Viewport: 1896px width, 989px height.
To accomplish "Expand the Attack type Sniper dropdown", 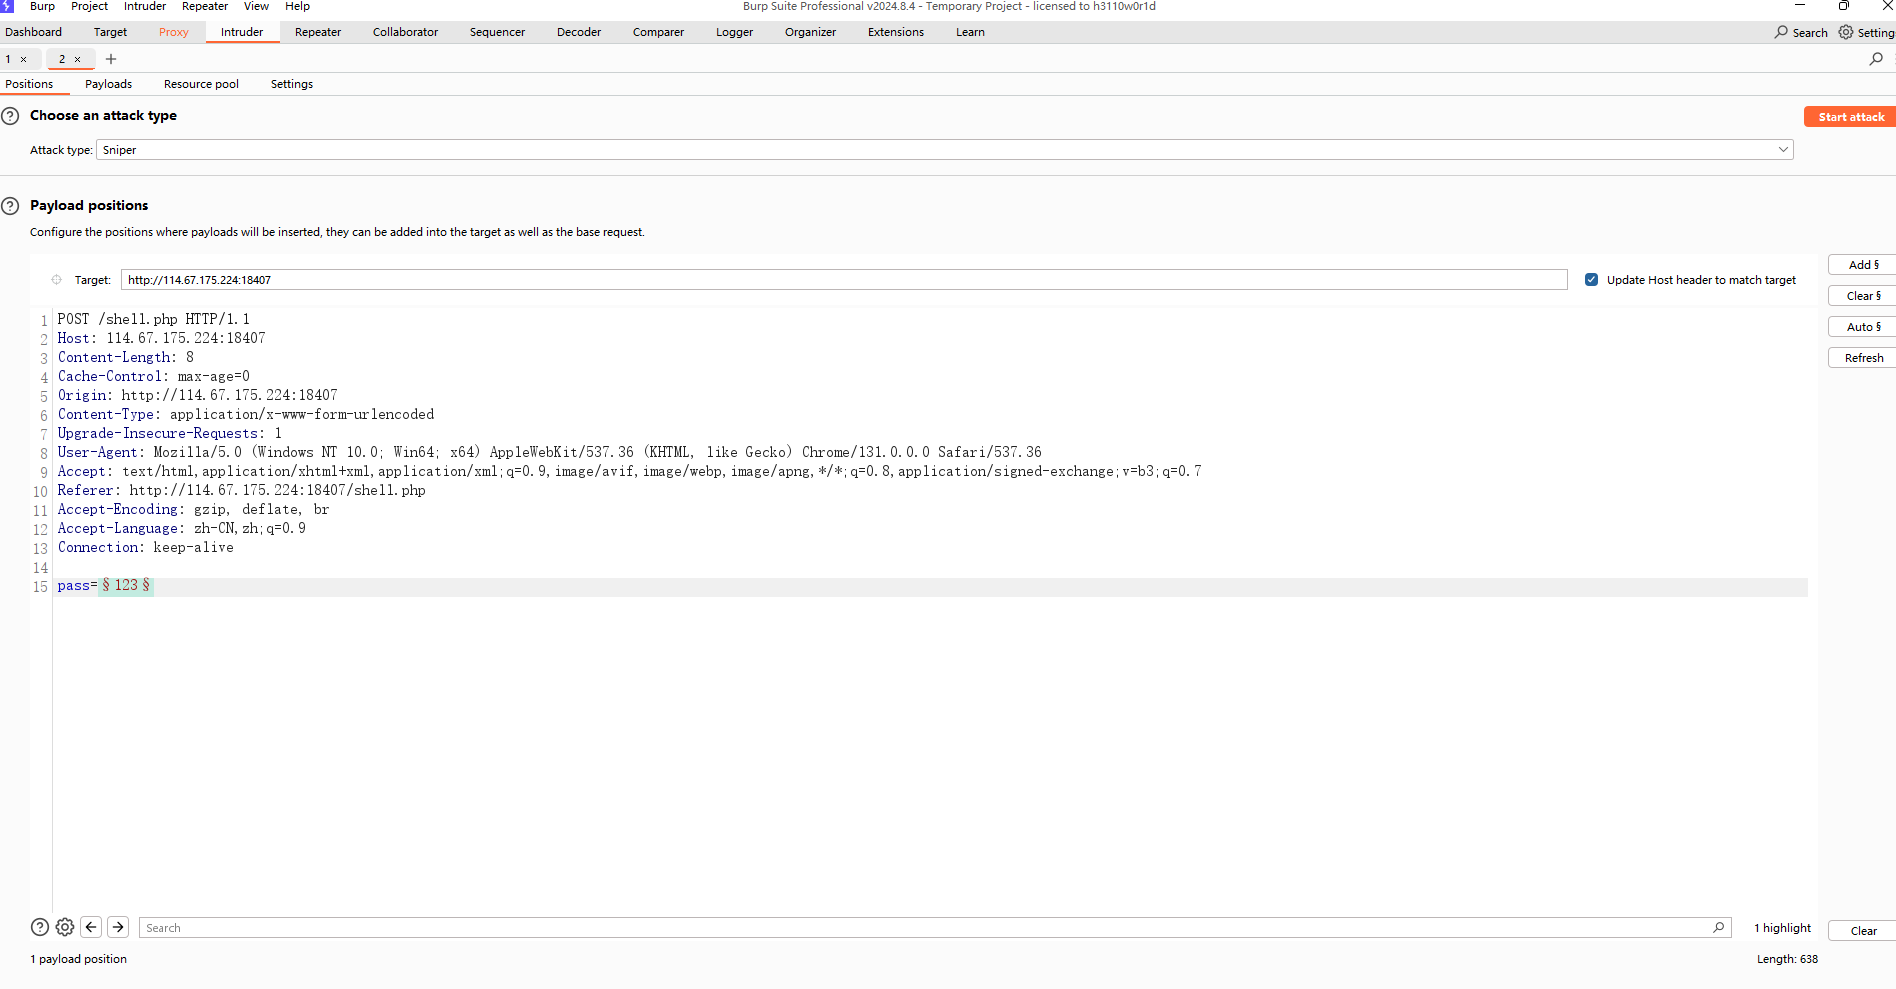I will click(1782, 150).
